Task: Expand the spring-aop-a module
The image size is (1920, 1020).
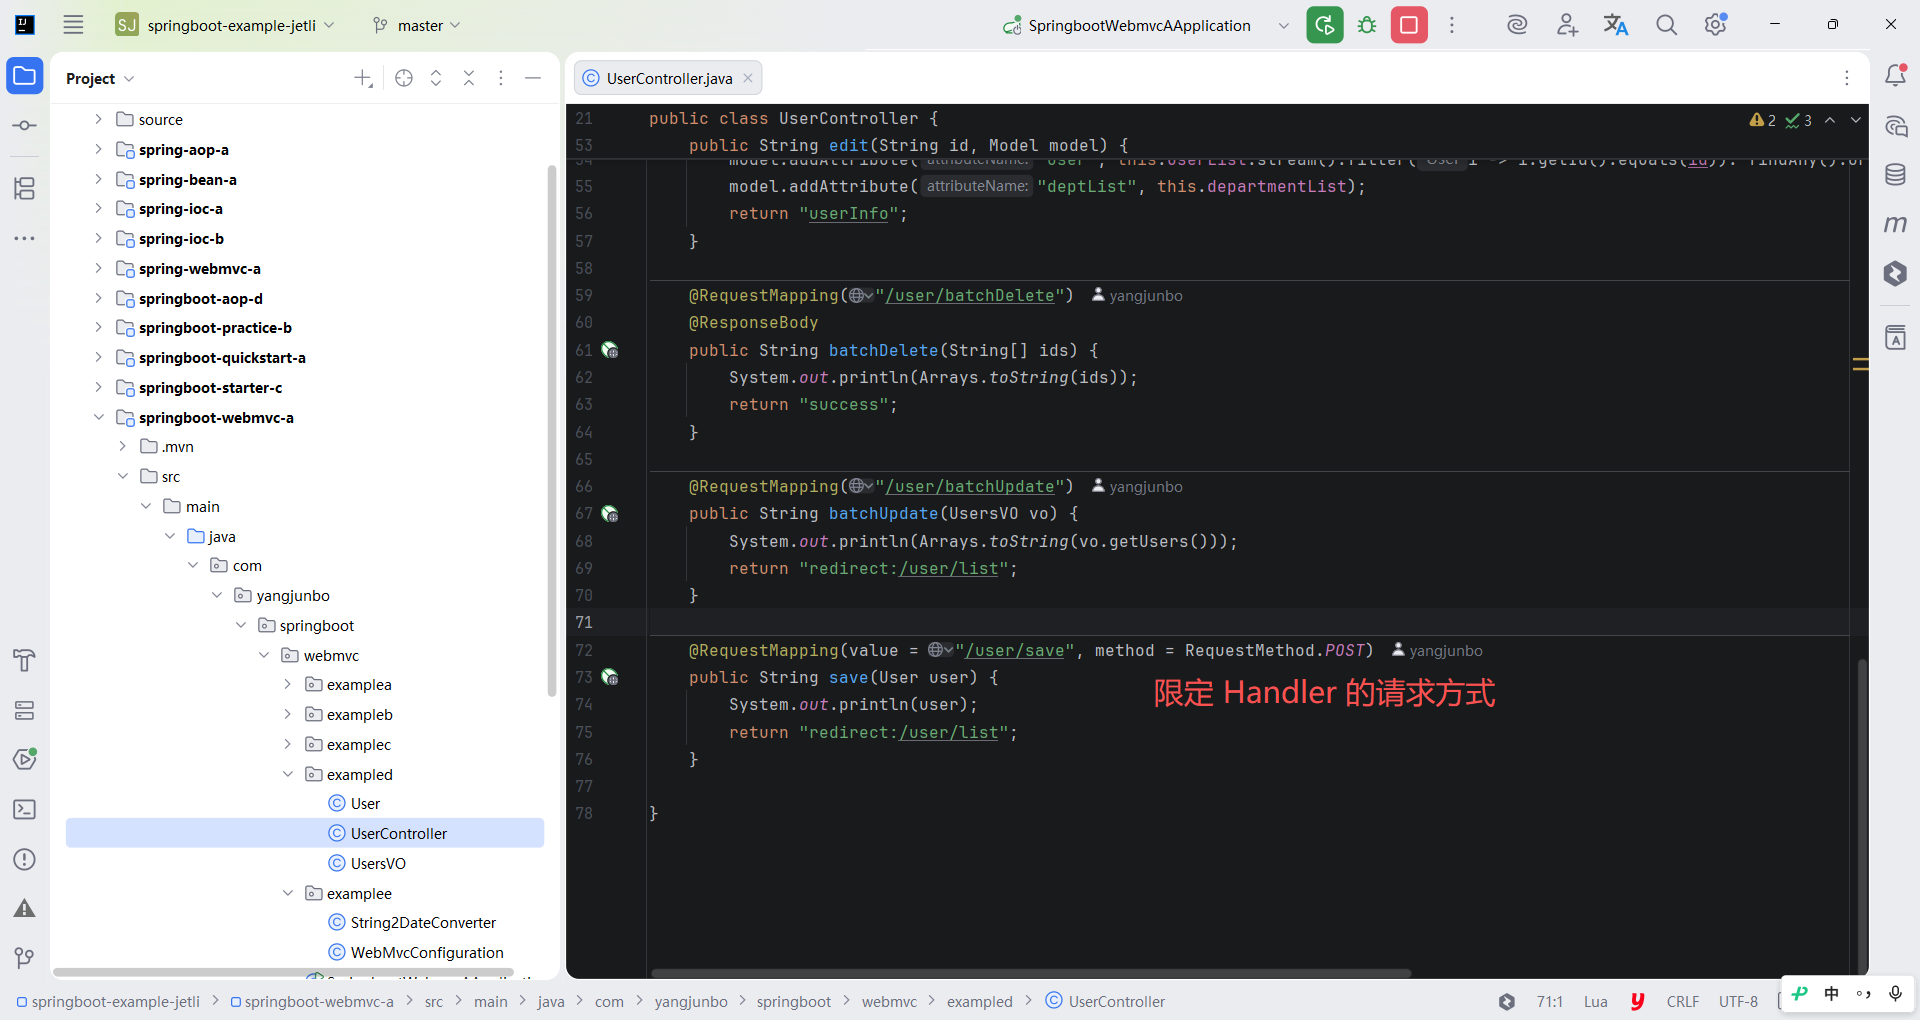Action: click(x=98, y=149)
